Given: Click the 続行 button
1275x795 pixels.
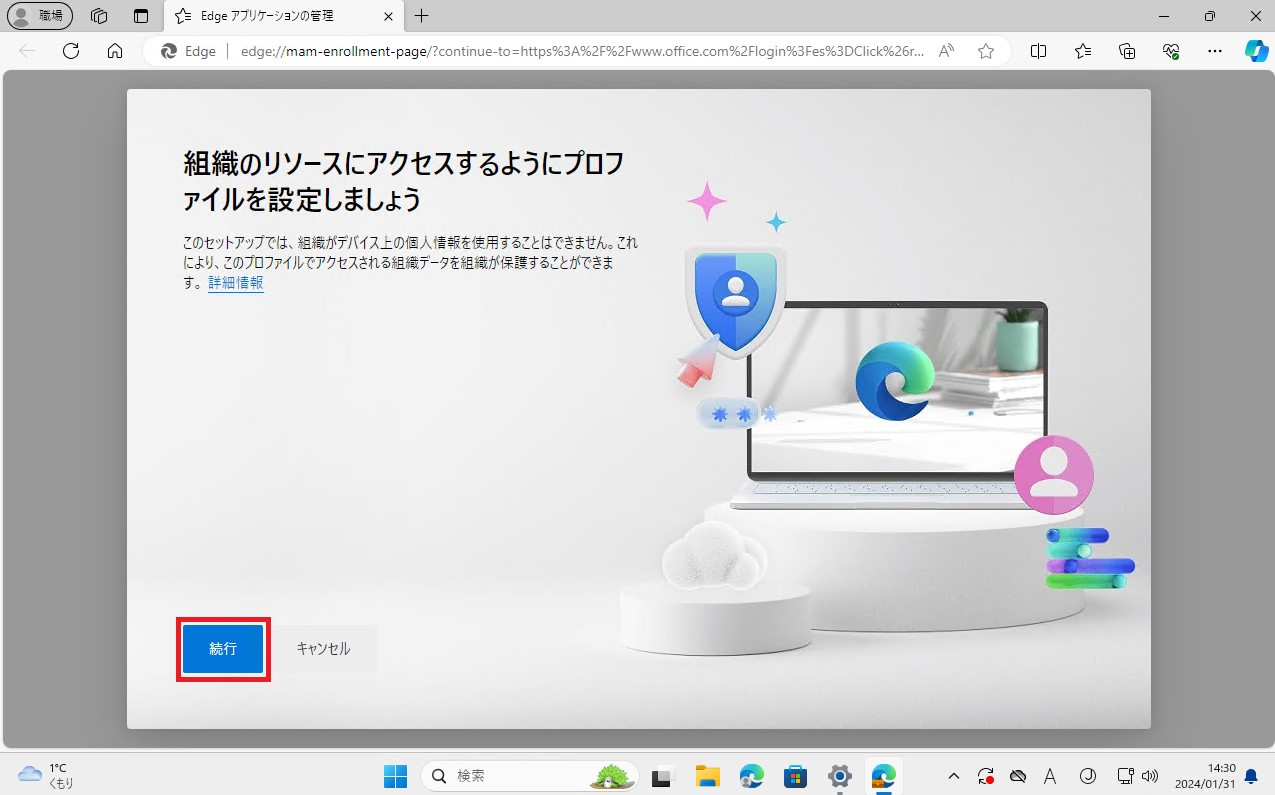Looking at the screenshot, I should 223,649.
